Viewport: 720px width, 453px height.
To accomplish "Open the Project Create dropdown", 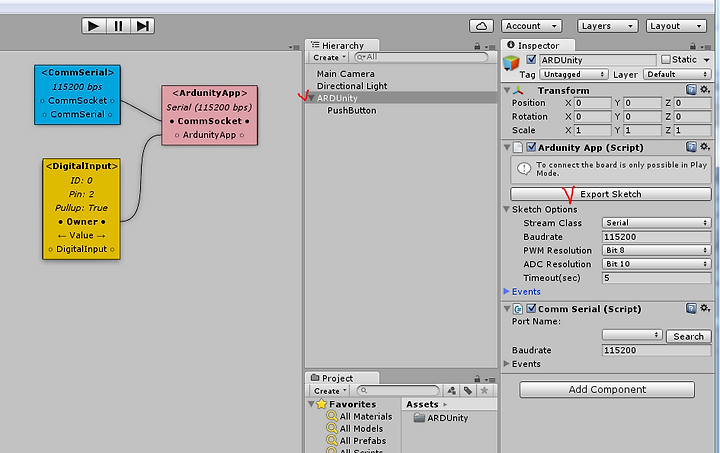I will pyautogui.click(x=330, y=391).
